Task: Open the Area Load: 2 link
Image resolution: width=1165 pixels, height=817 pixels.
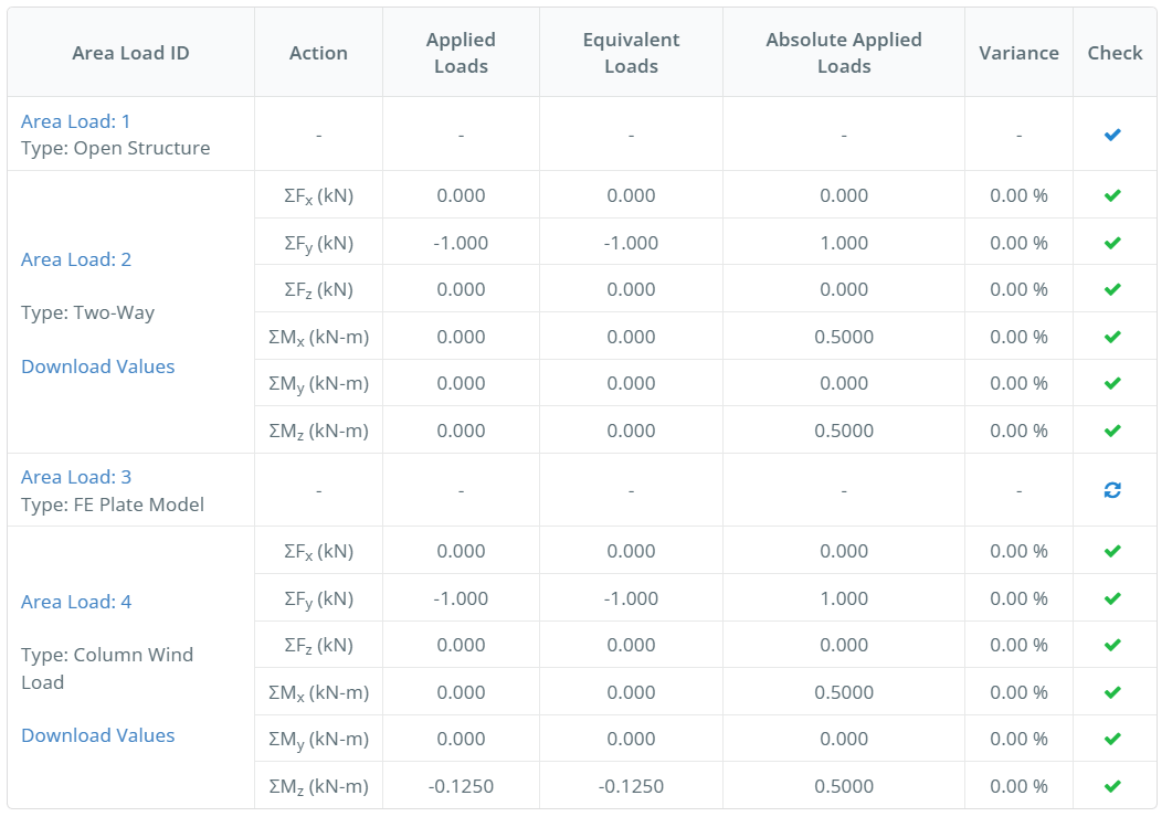Action: (x=76, y=259)
